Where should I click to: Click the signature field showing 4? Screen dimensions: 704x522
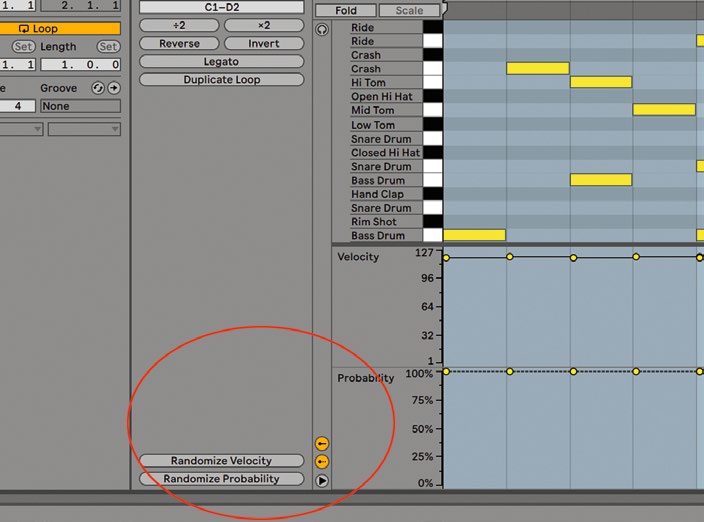click(18, 106)
